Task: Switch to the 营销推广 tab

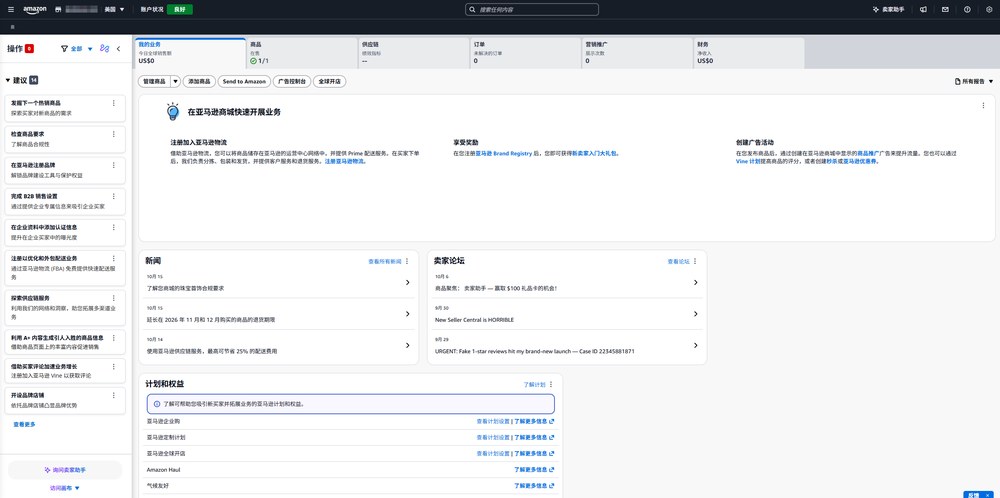Action: tap(637, 53)
